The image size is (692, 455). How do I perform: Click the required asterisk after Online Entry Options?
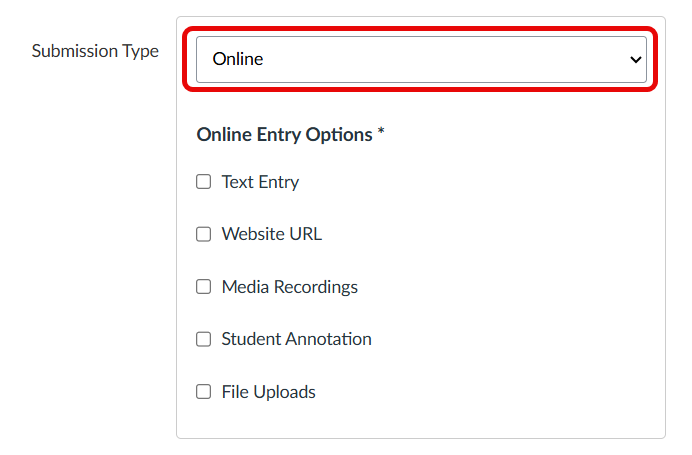coord(381,133)
